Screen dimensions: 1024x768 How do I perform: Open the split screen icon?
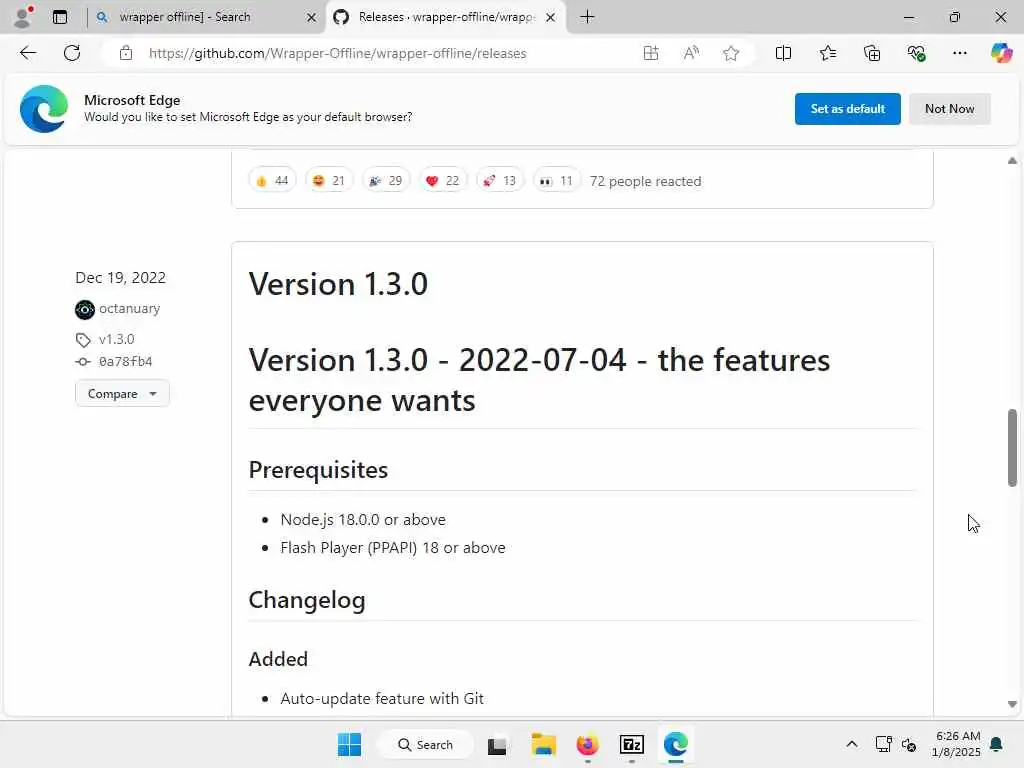coord(783,53)
